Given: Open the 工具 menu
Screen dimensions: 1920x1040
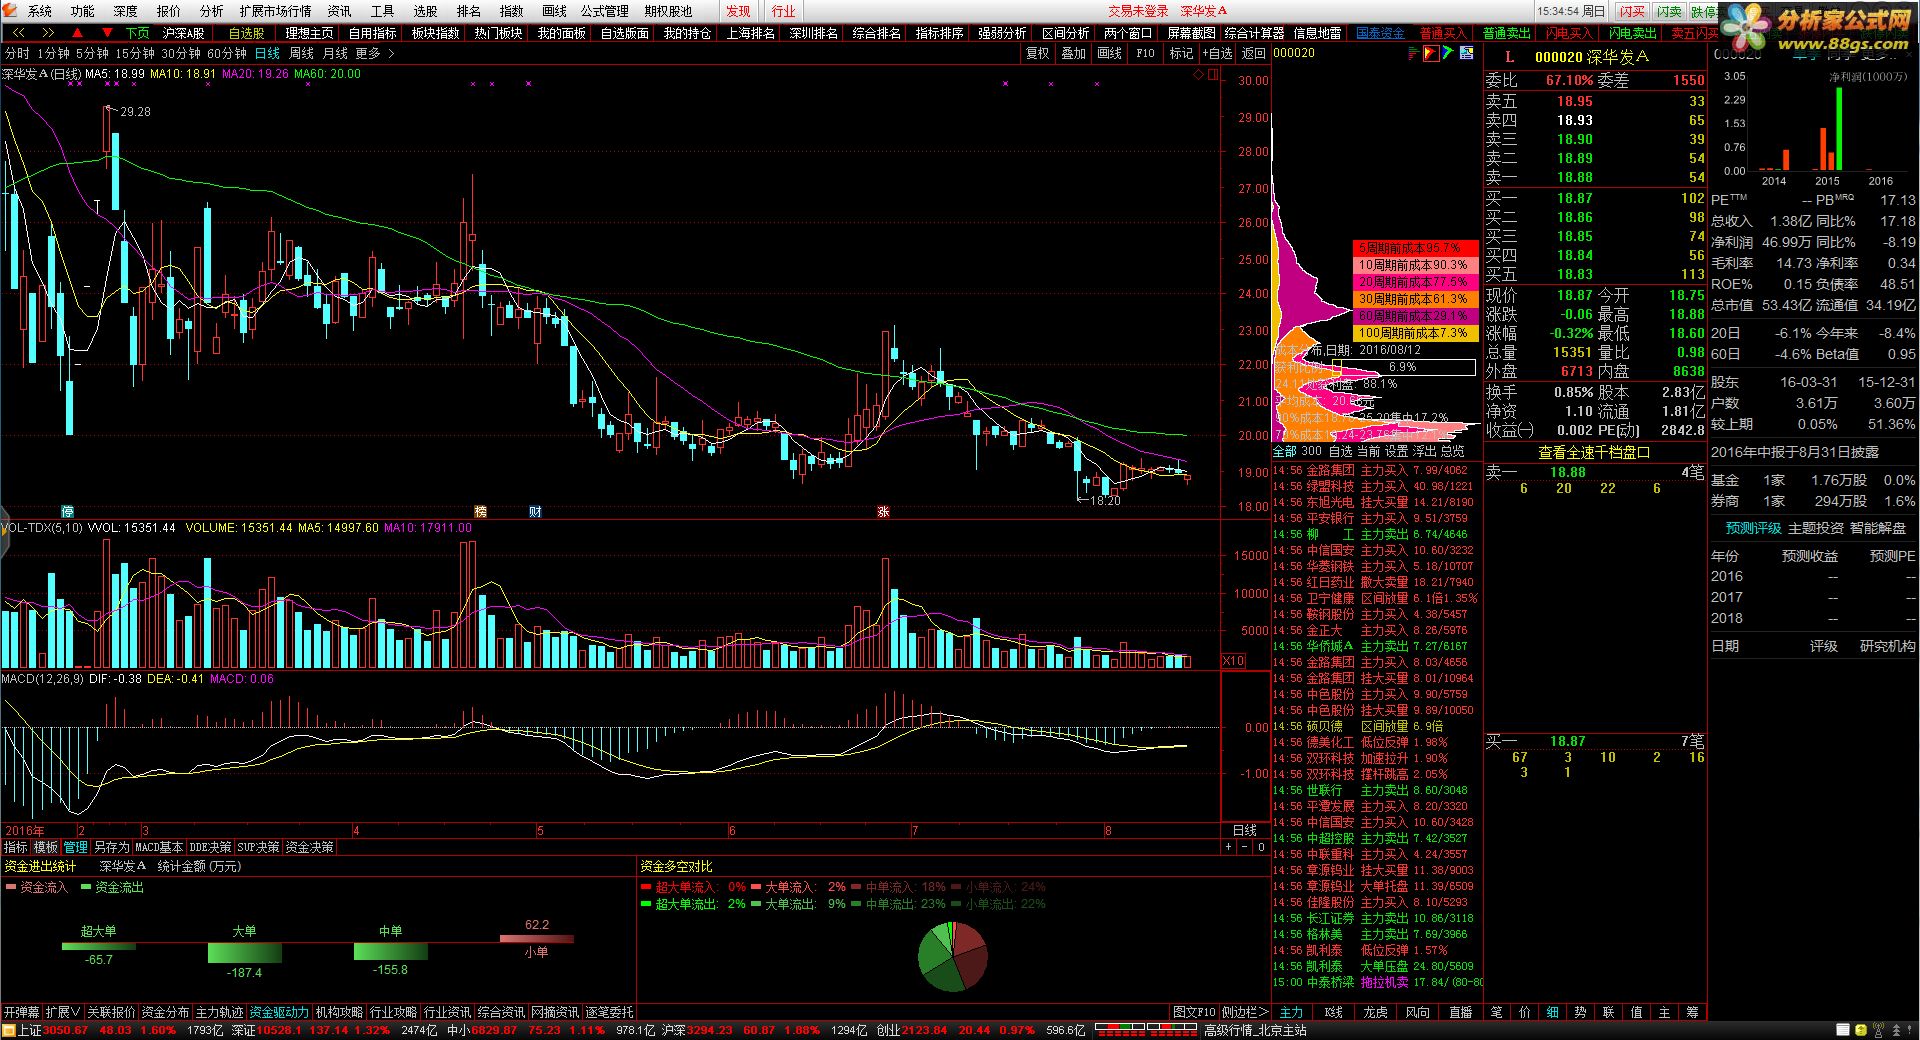Looking at the screenshot, I should coord(382,11).
